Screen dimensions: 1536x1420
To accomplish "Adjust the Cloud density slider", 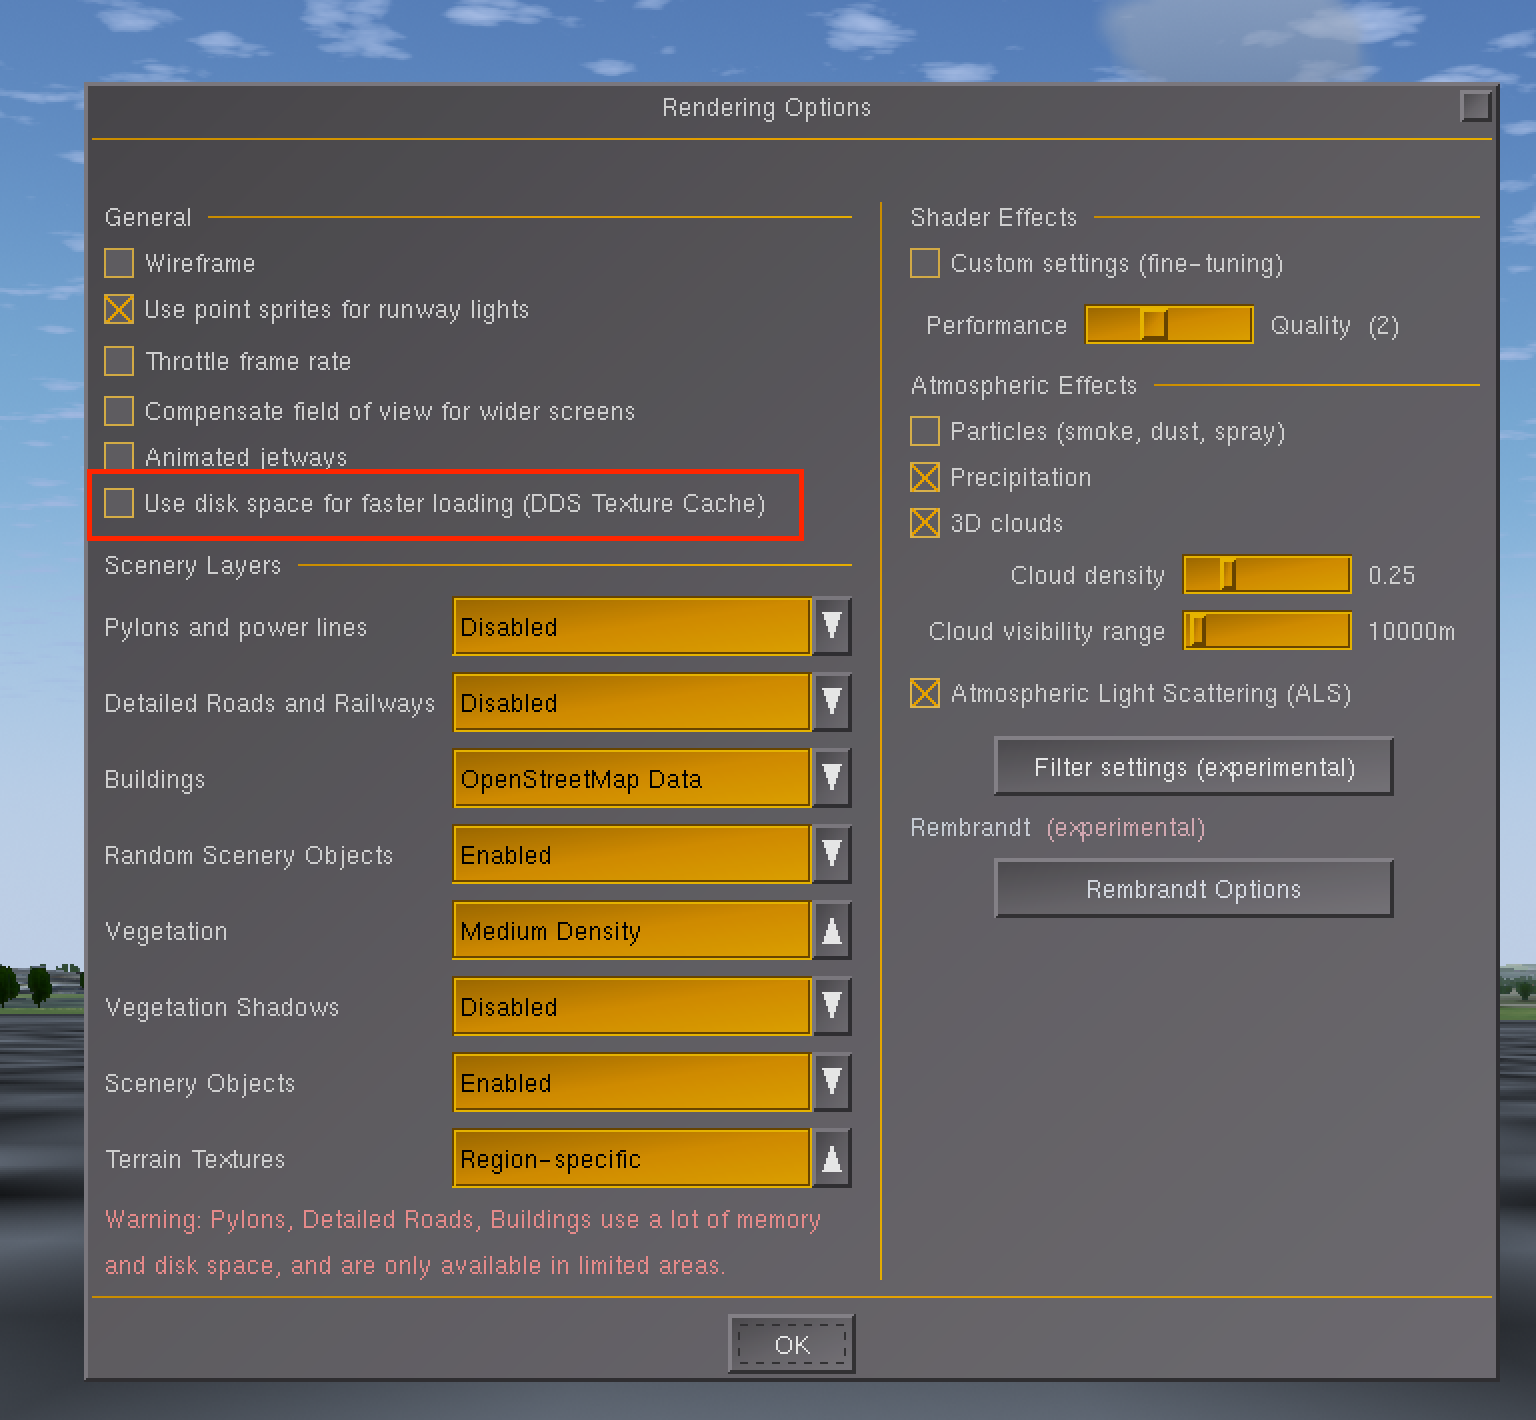I will point(1267,575).
